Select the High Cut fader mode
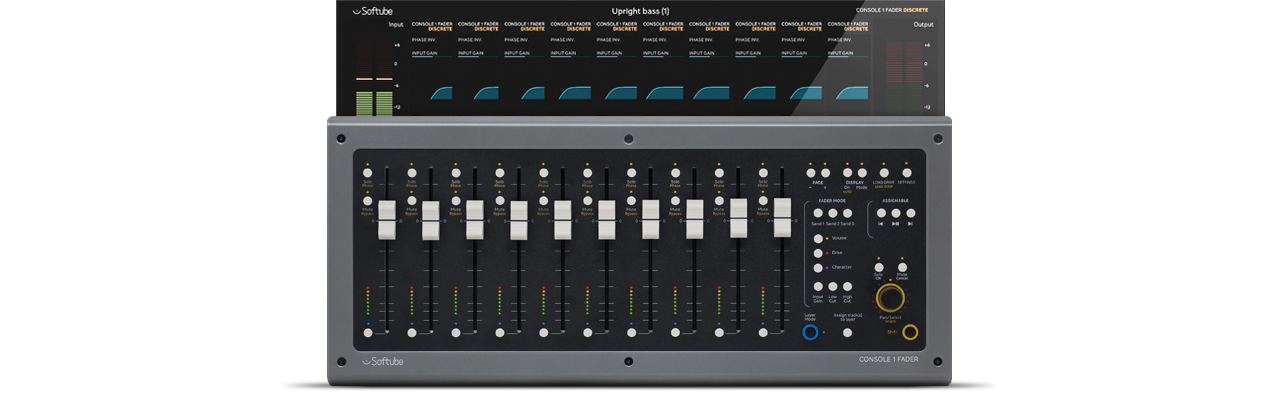Screen dimensions: 1280x400 (848, 287)
